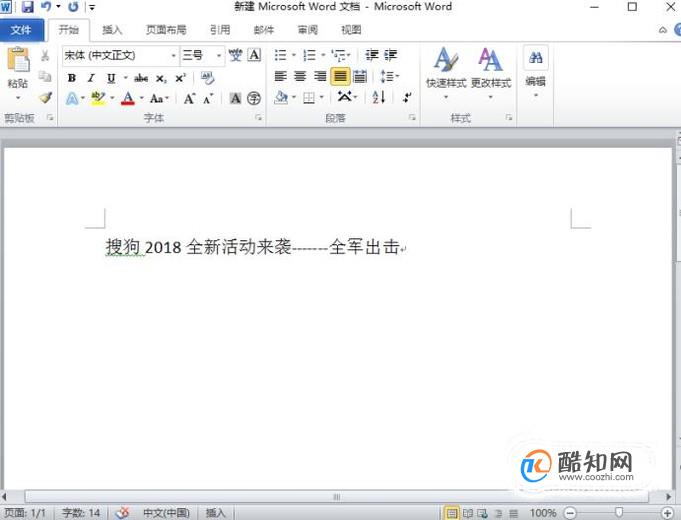Switch to the Insert (插入) tab
The width and height of the screenshot is (681, 520).
click(x=112, y=30)
